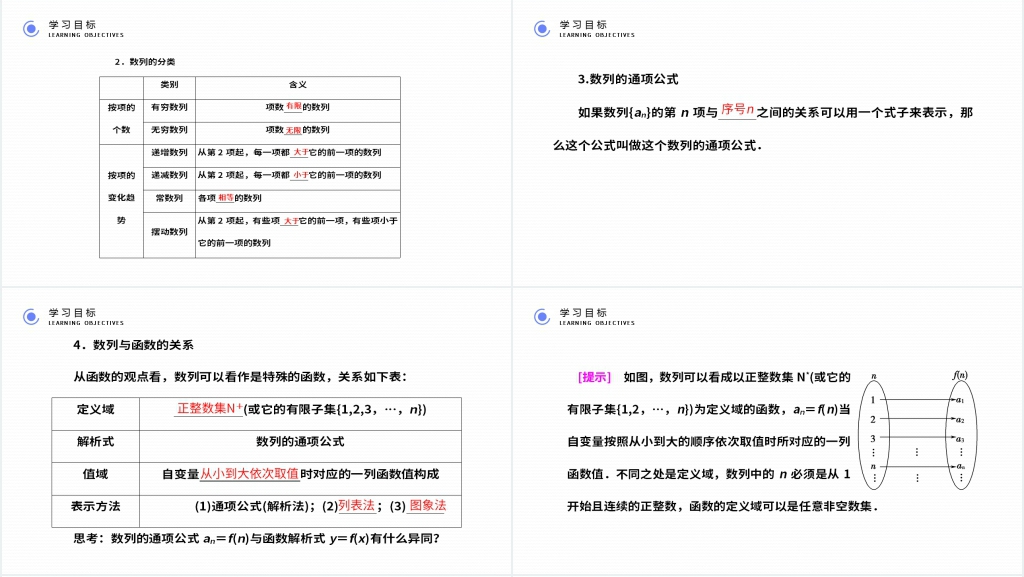Screen dimensions: 1024x577
Task: Click the 摆动数列 cell in the classification table
Action: 169,232
